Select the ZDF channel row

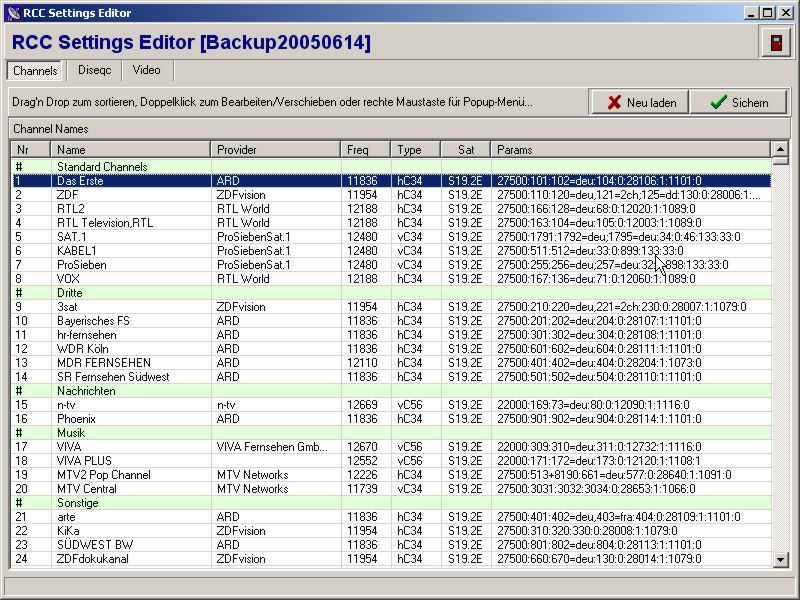[x=391, y=195]
